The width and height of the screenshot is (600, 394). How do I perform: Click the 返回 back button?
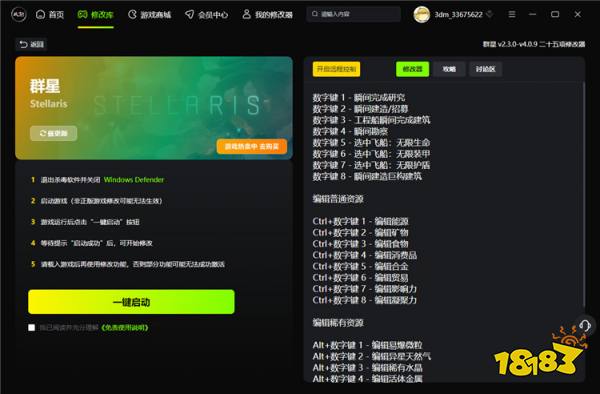click(x=31, y=44)
